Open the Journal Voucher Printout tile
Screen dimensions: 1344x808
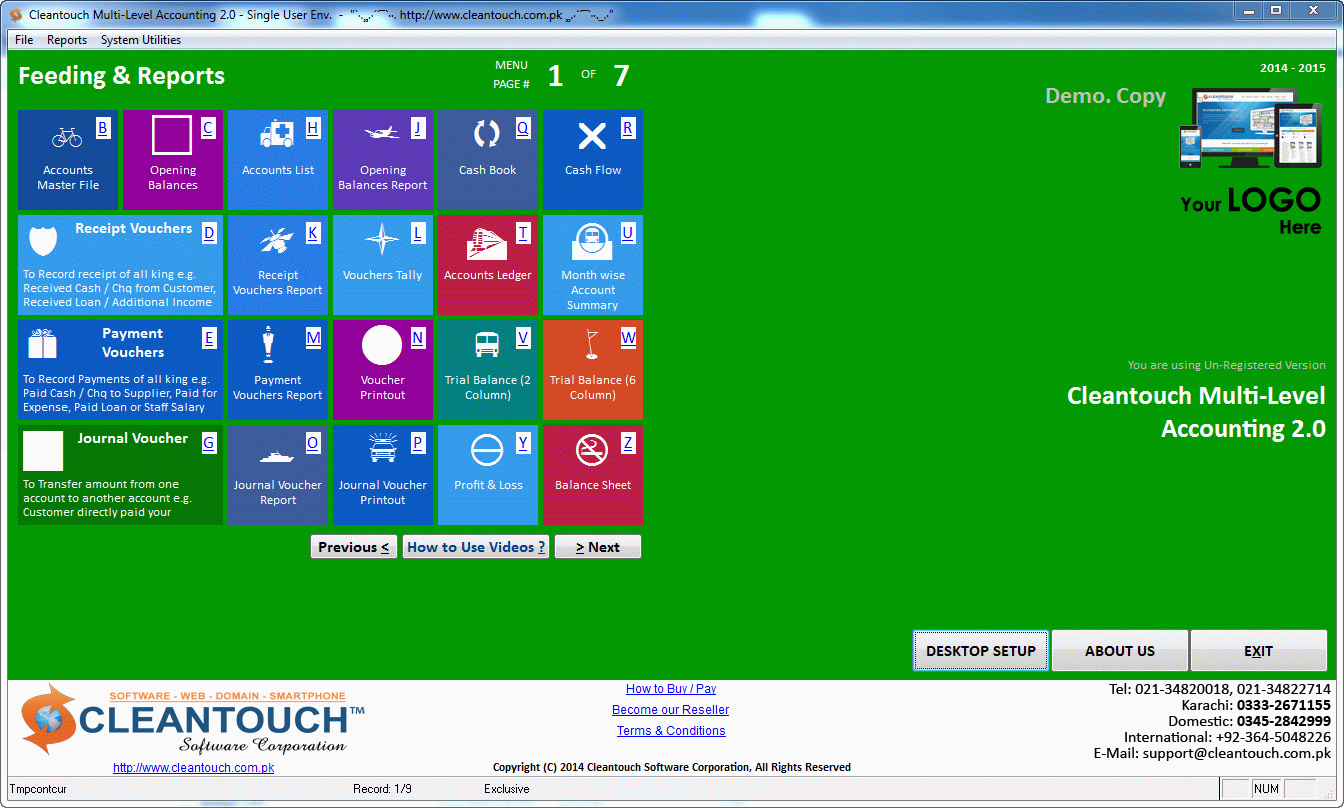click(x=383, y=475)
